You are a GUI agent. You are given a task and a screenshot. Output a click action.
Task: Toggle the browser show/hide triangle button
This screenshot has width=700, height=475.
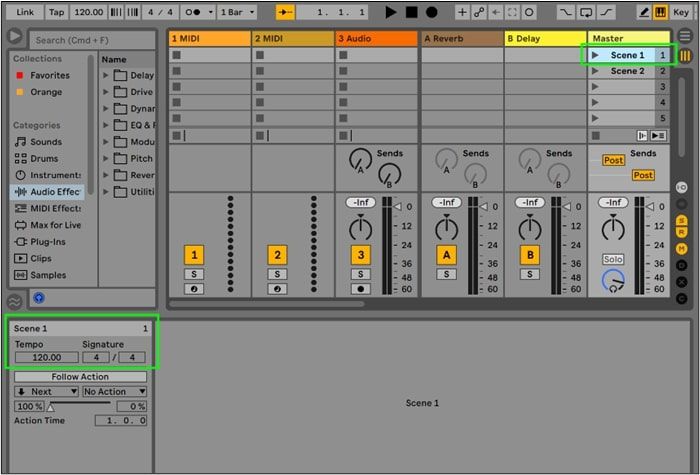point(15,36)
